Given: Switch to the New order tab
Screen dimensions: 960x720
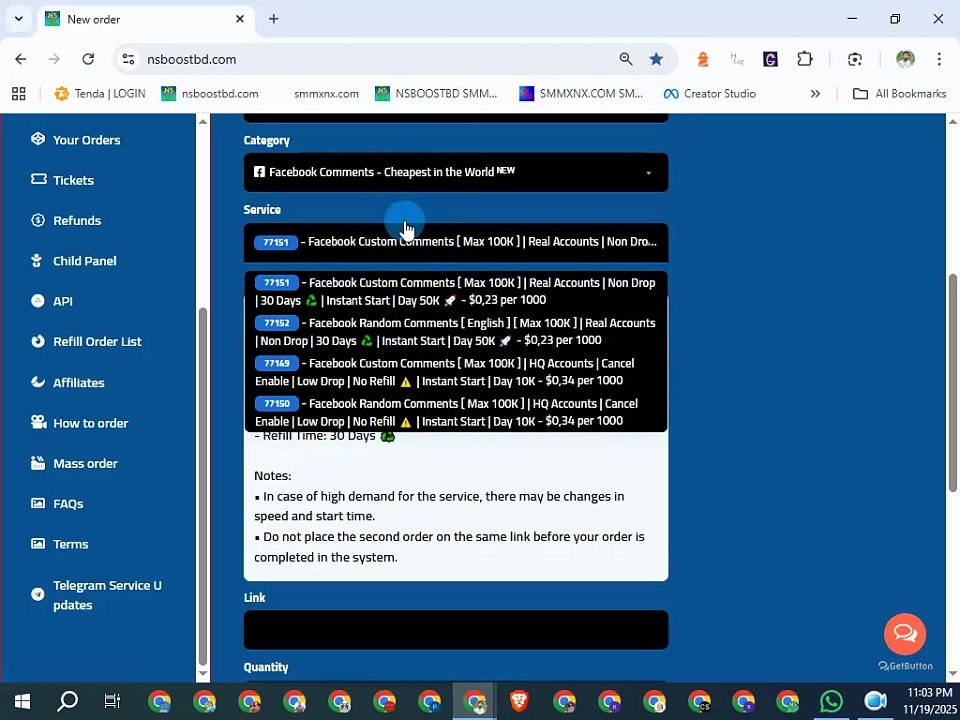Looking at the screenshot, I should point(146,20).
